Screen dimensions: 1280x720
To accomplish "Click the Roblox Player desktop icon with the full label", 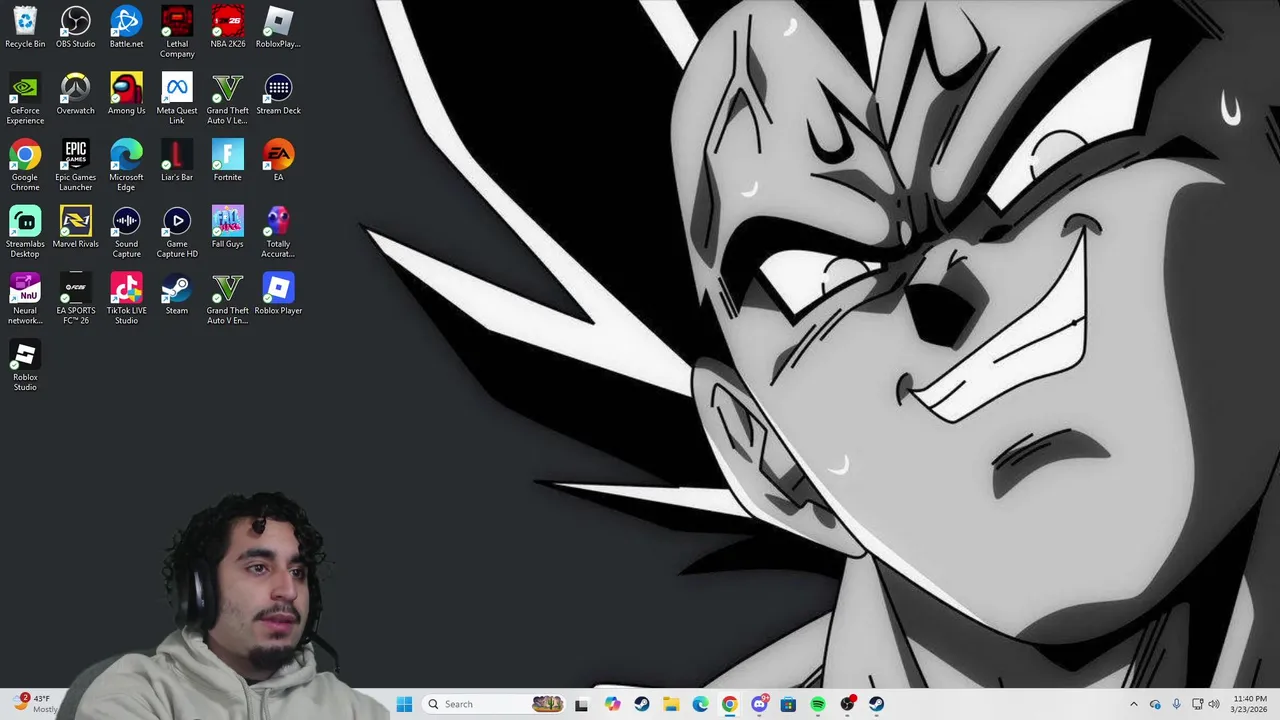I will click(x=278, y=294).
